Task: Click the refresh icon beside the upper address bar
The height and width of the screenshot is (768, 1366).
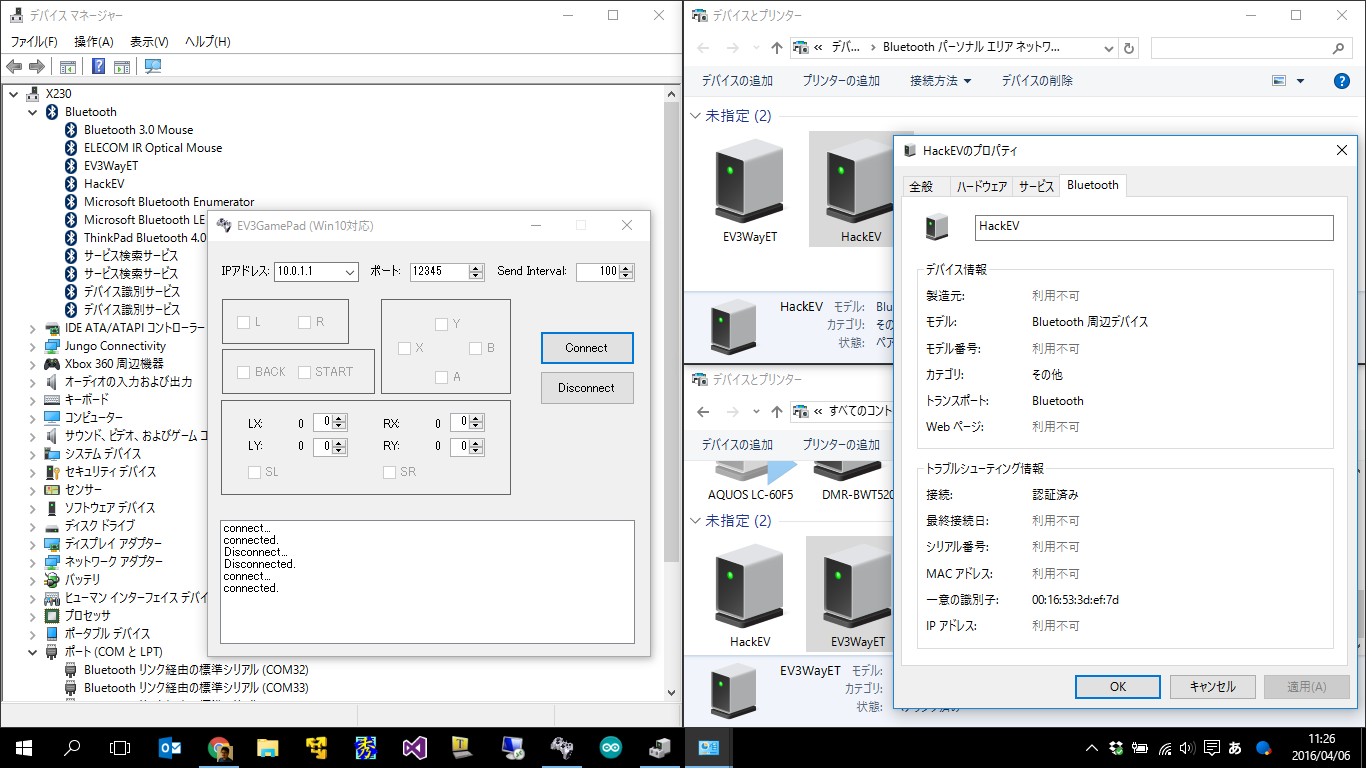Action: [x=1129, y=47]
